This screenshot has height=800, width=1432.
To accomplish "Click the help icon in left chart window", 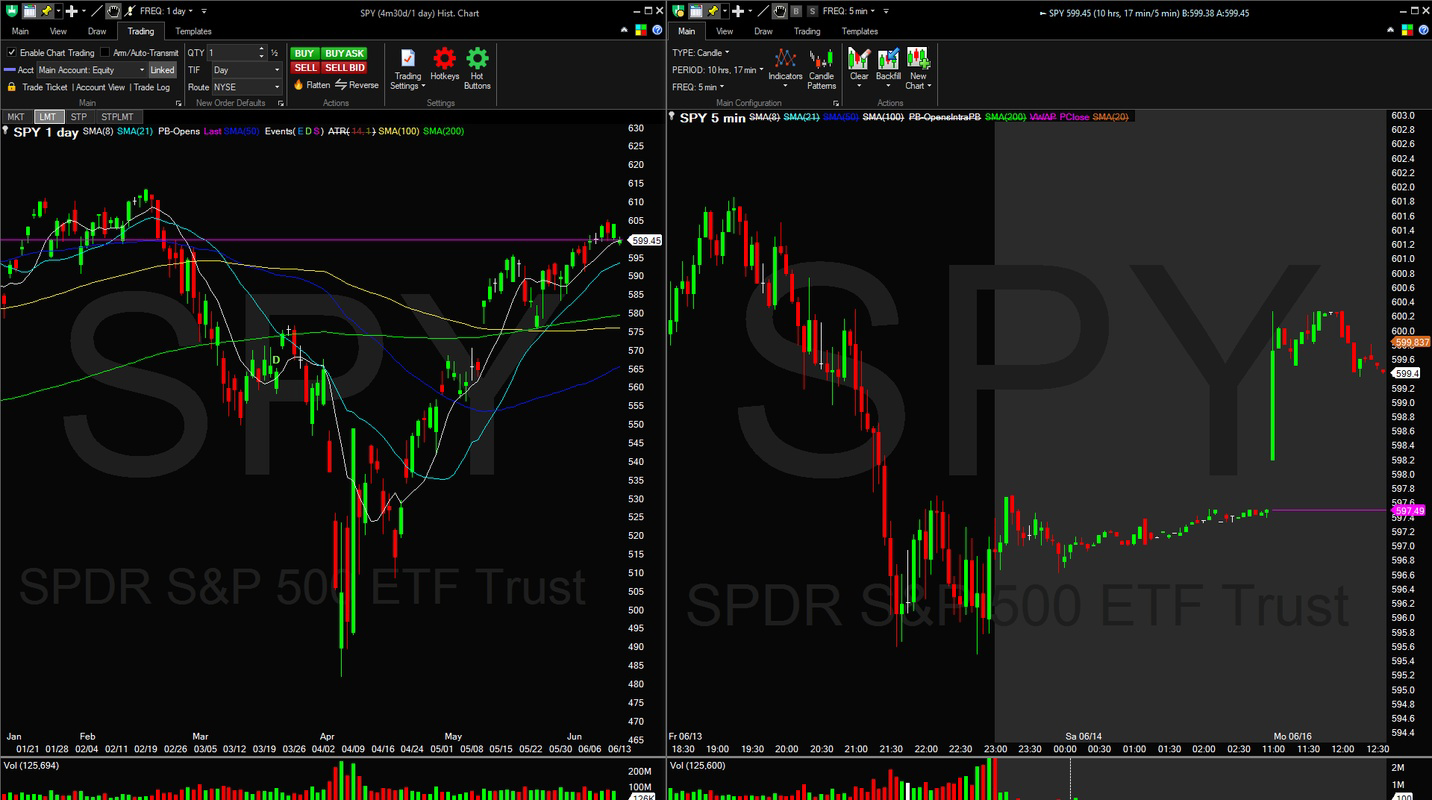I will pyautogui.click(x=659, y=31).
